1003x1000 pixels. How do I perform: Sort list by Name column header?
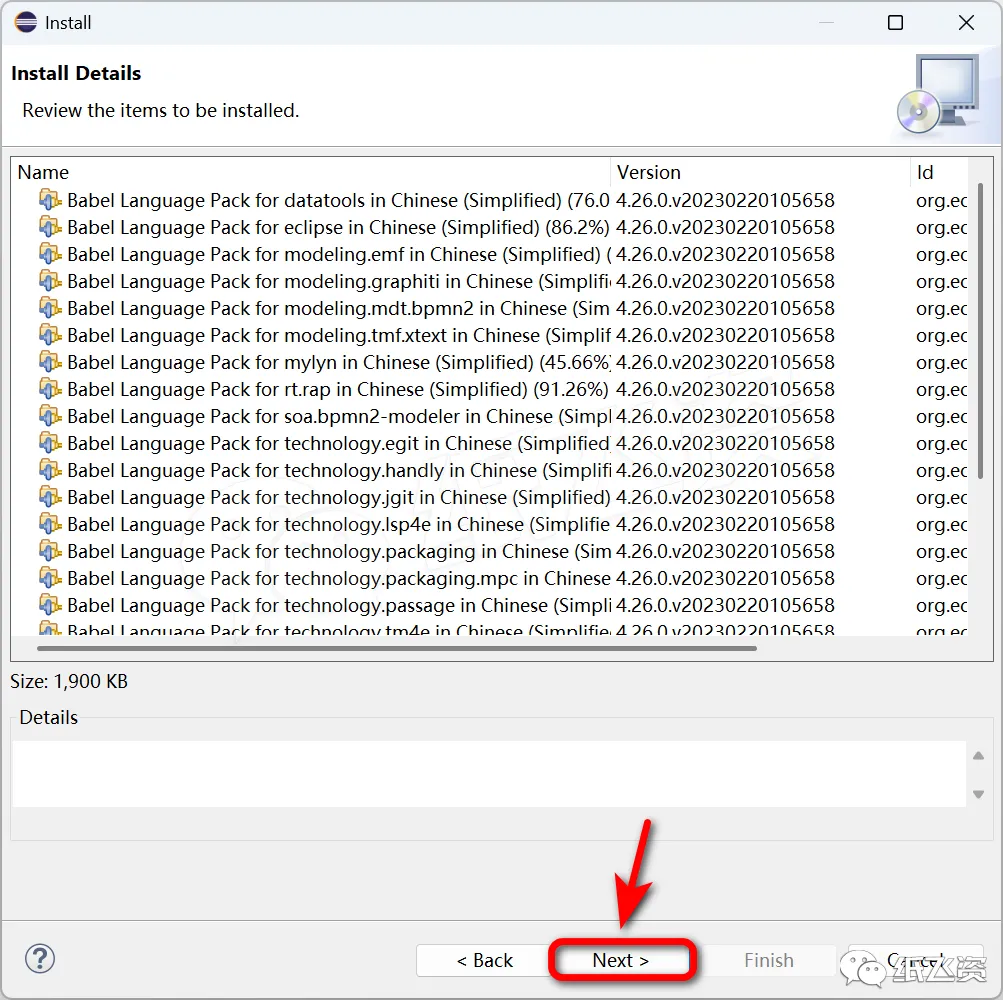click(311, 172)
